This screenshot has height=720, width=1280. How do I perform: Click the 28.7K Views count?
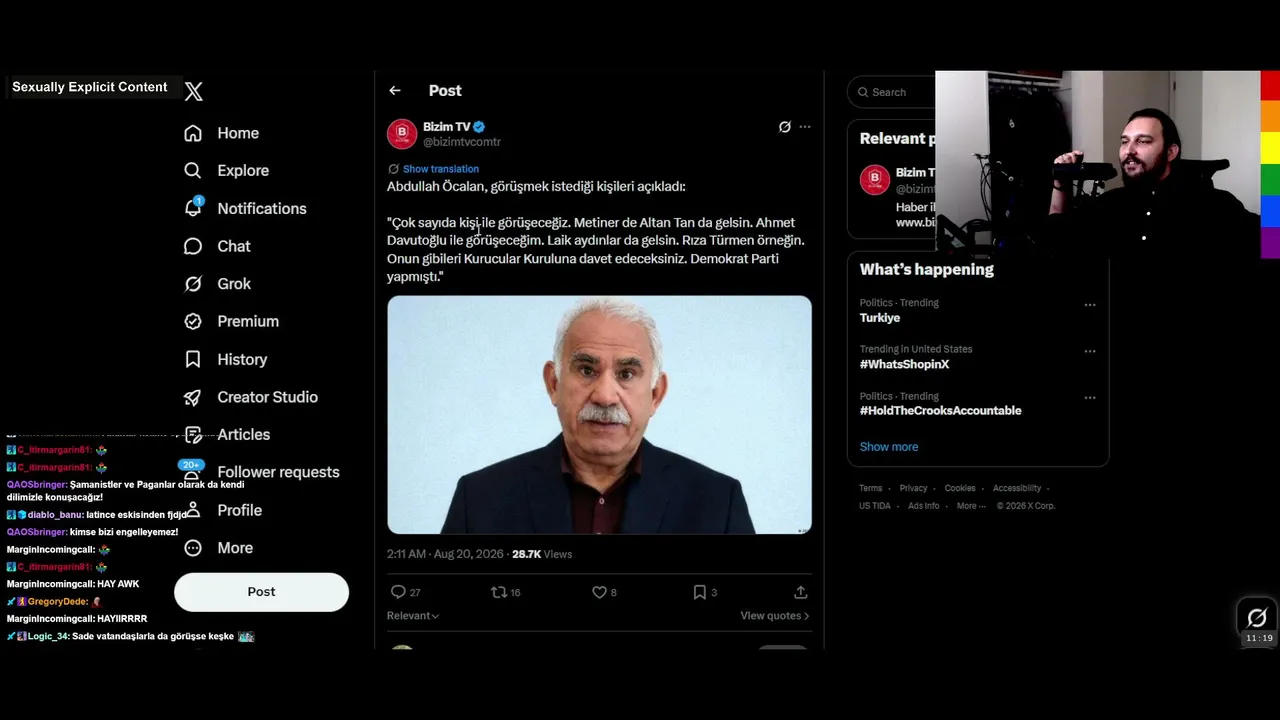click(542, 554)
